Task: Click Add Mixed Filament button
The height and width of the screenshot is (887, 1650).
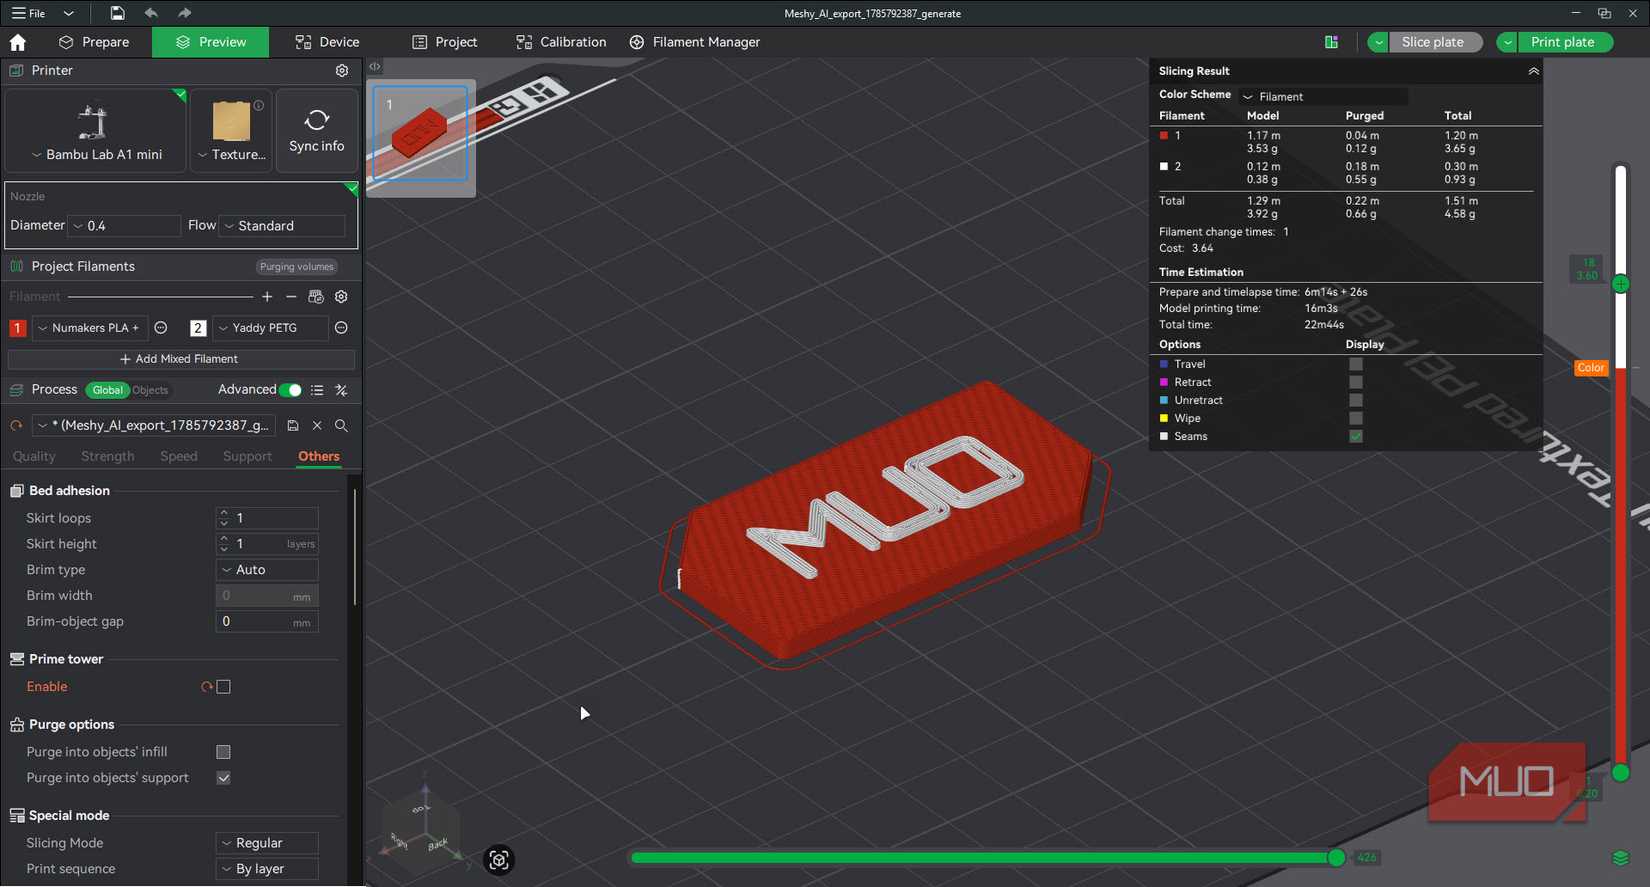Action: pyautogui.click(x=180, y=359)
